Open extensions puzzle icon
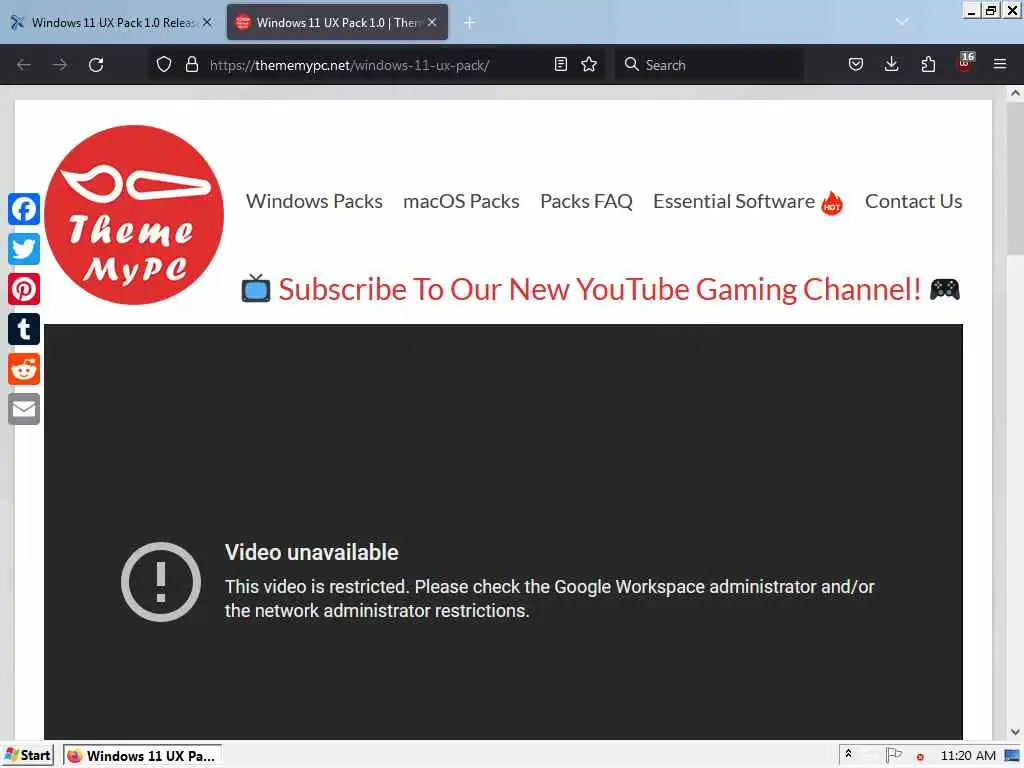 [928, 64]
